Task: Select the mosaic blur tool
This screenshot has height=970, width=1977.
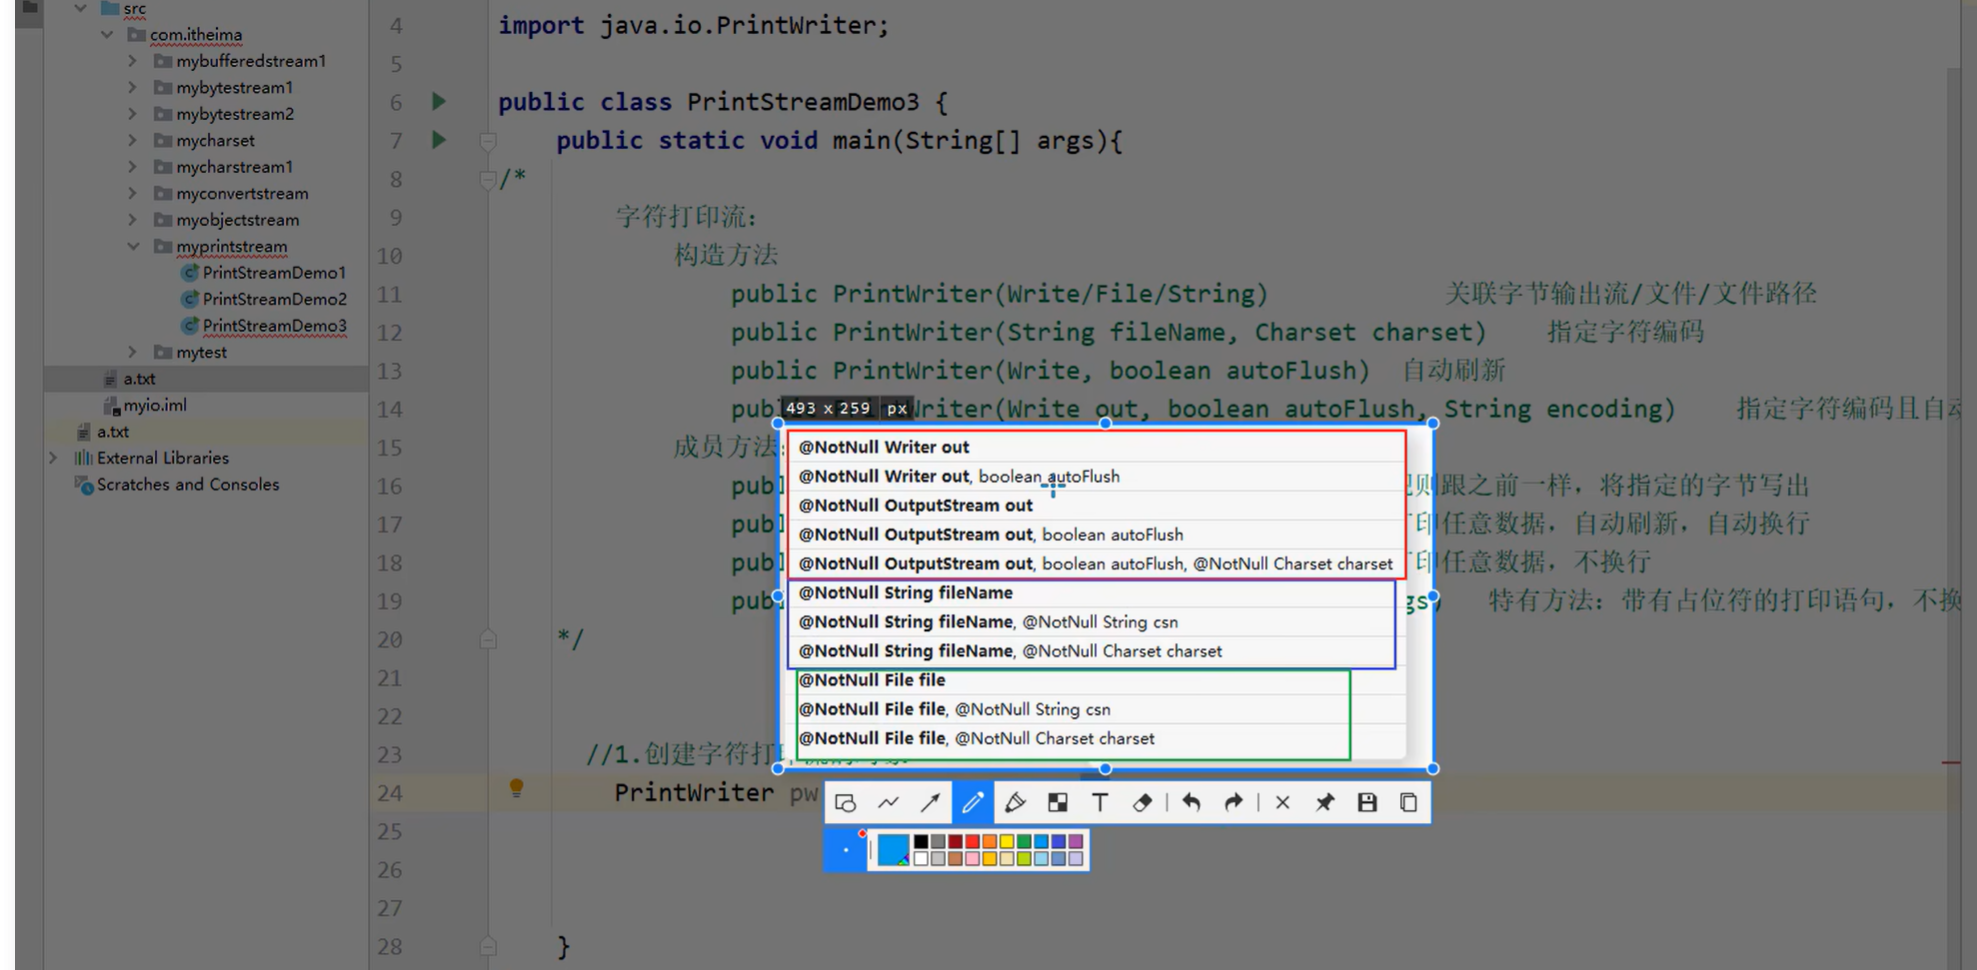Action: click(x=1057, y=801)
